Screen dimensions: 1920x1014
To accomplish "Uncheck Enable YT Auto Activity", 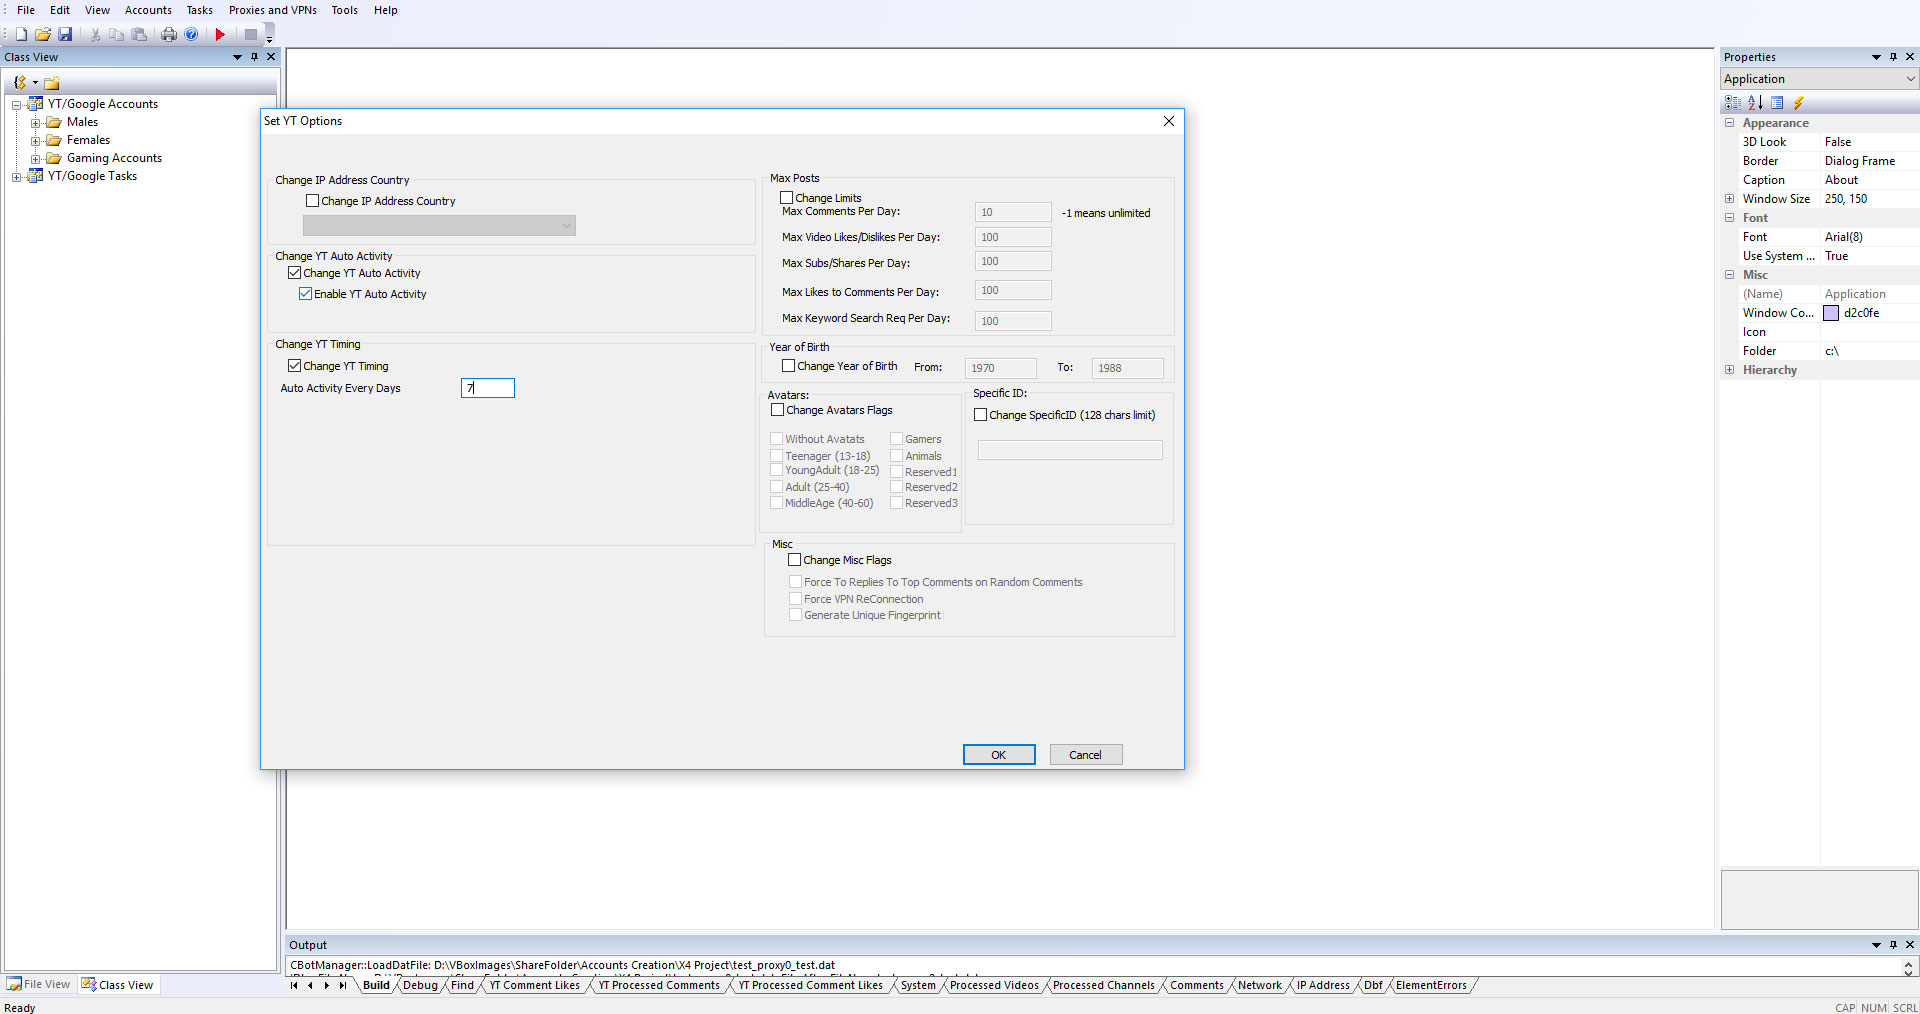I will pyautogui.click(x=306, y=294).
